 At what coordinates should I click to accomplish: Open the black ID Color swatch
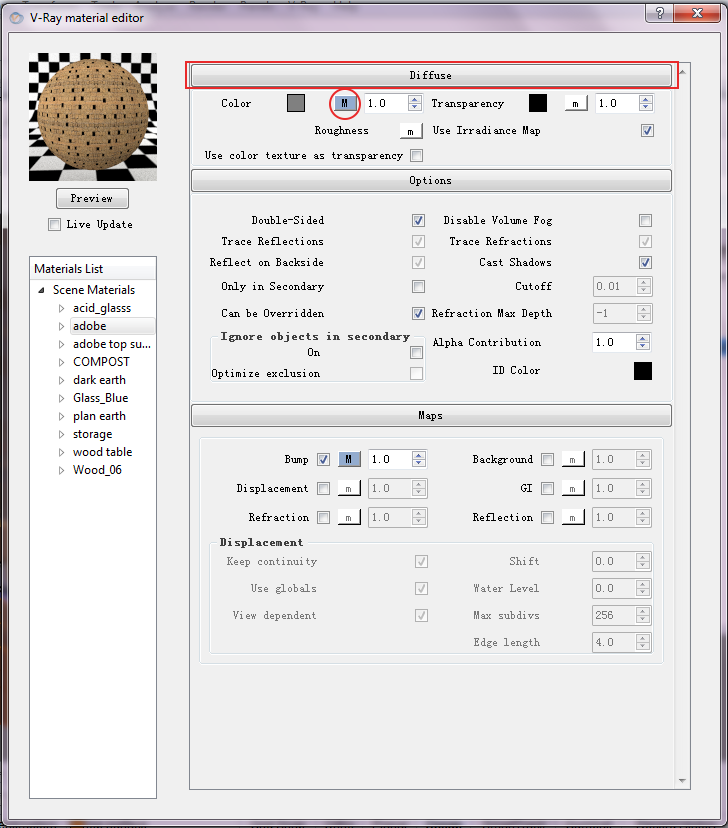tap(643, 371)
